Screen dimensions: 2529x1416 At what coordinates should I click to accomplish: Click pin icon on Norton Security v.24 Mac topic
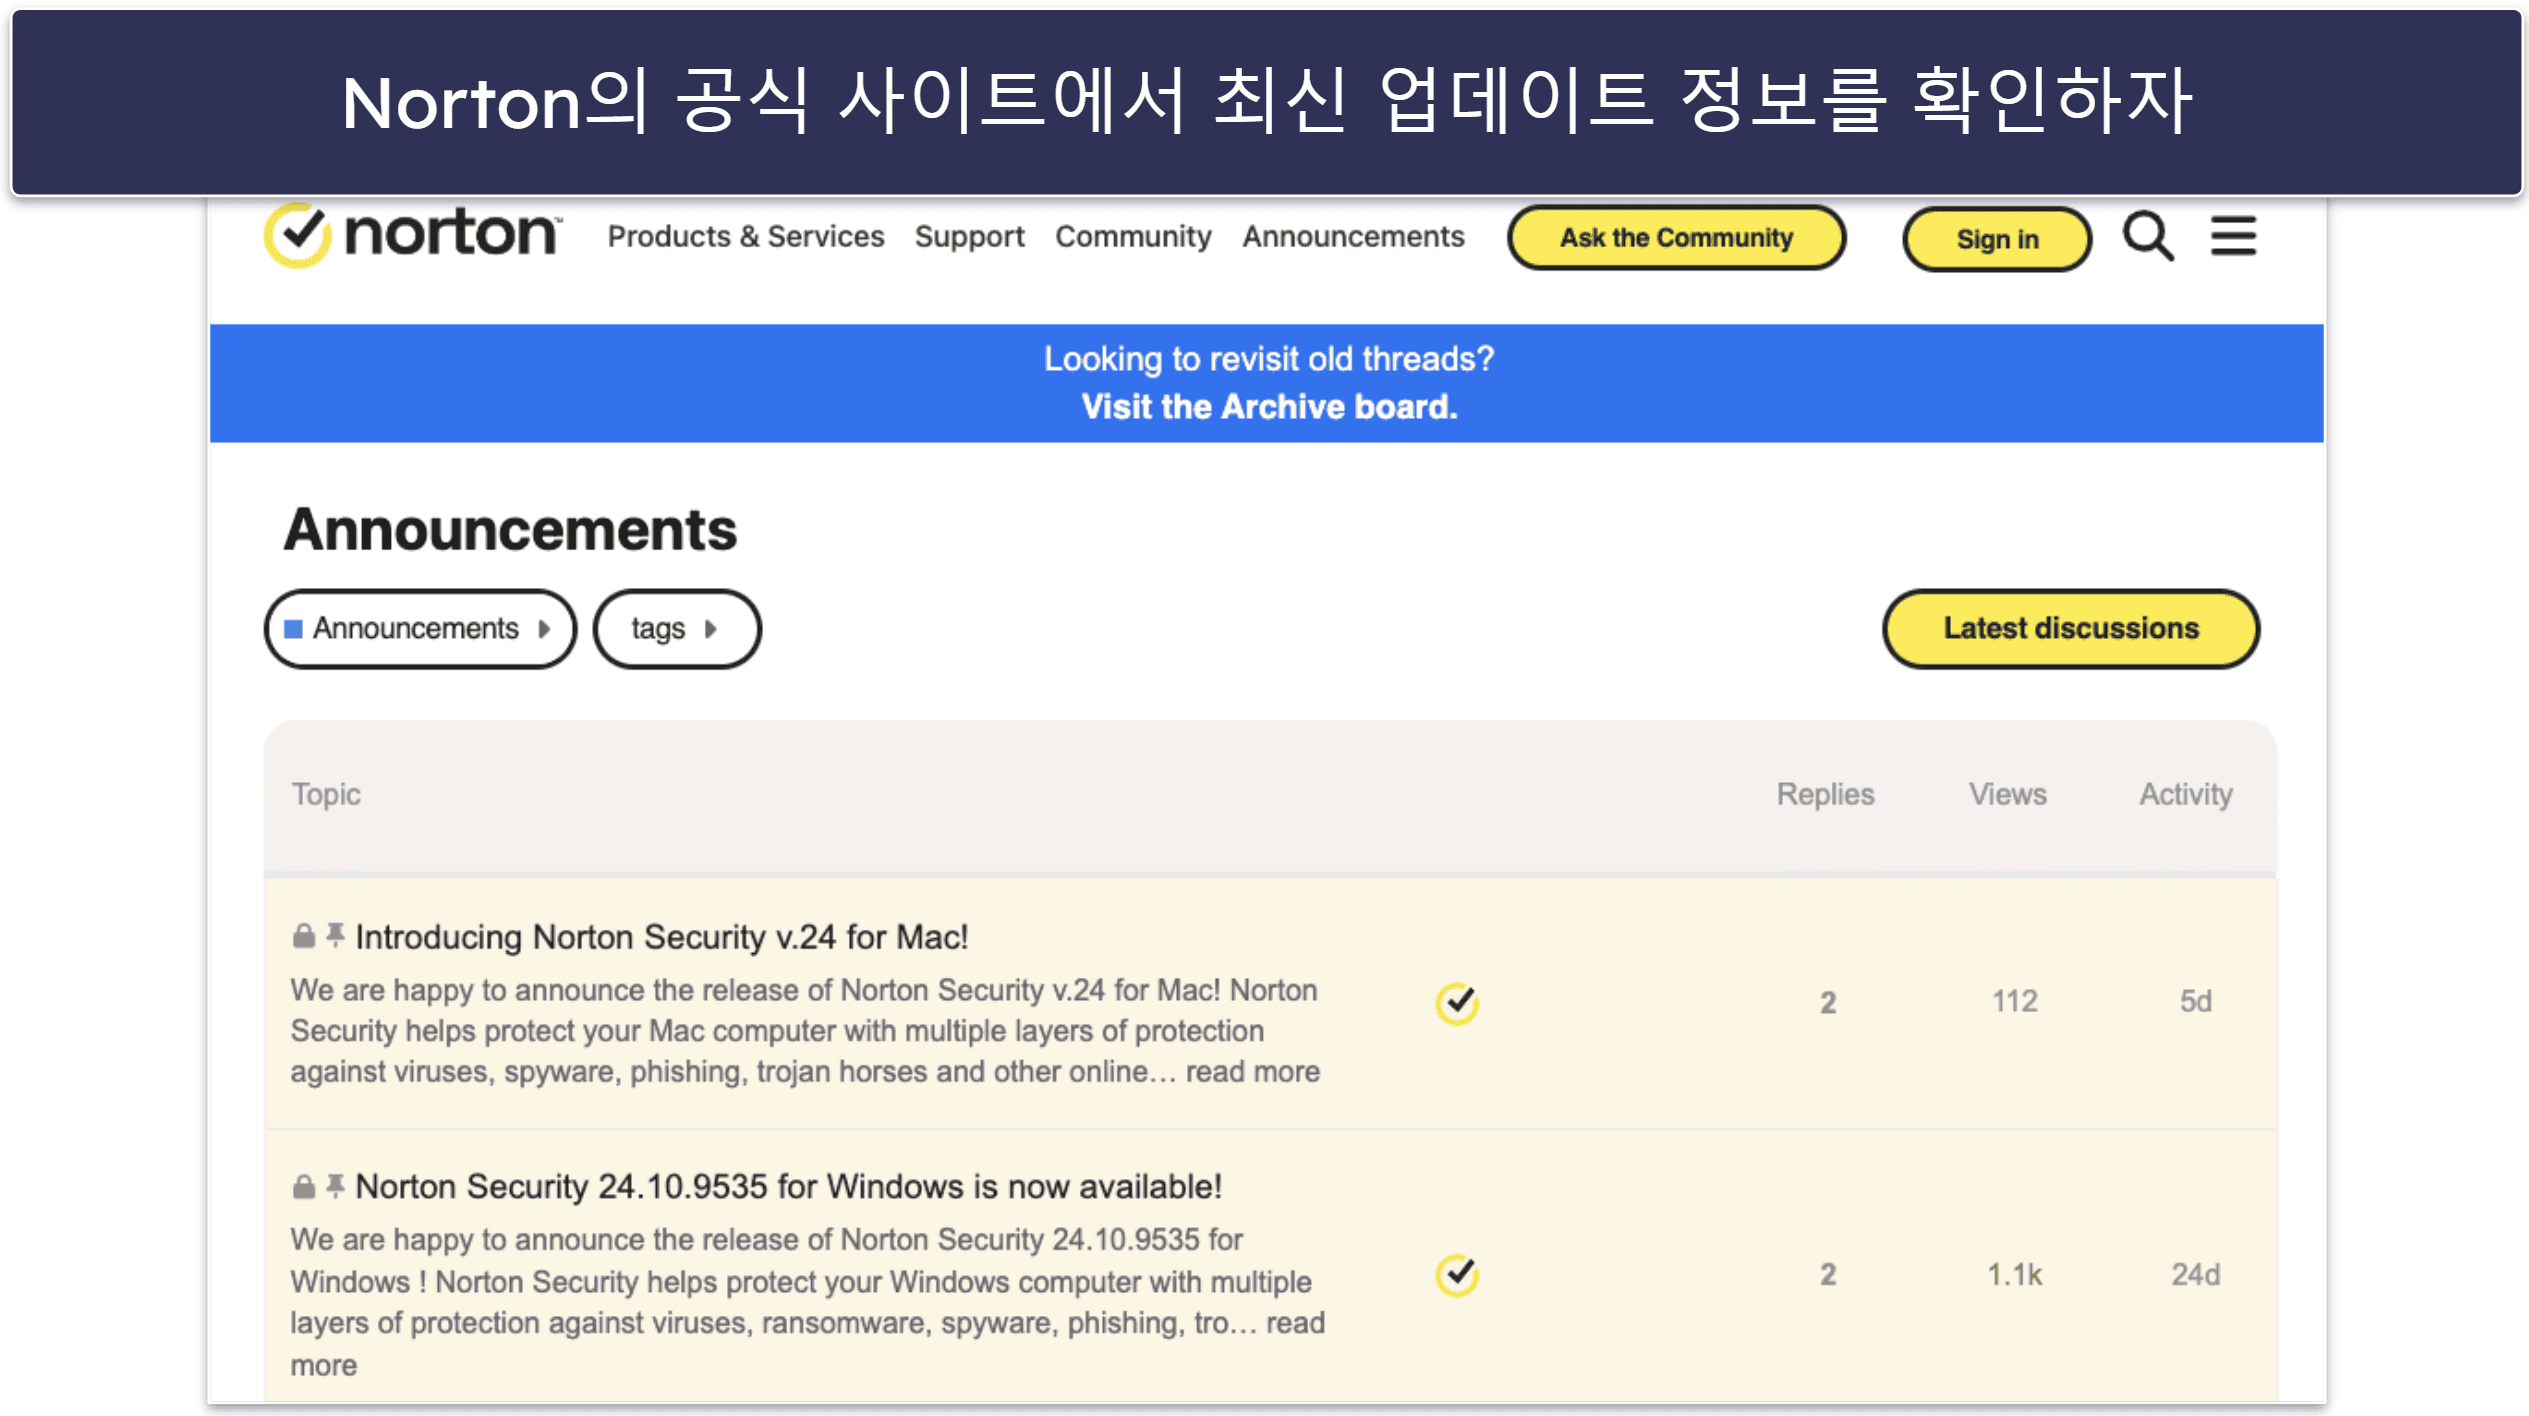pyautogui.click(x=335, y=935)
